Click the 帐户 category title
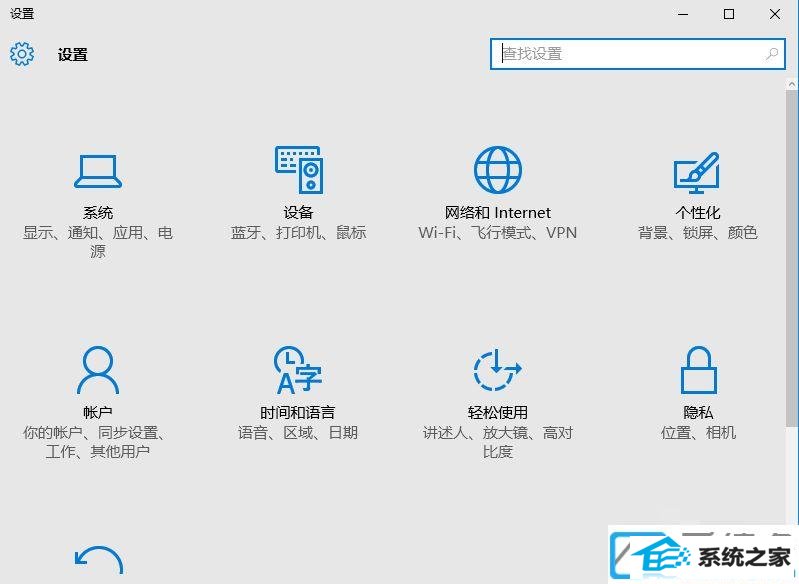 click(98, 412)
